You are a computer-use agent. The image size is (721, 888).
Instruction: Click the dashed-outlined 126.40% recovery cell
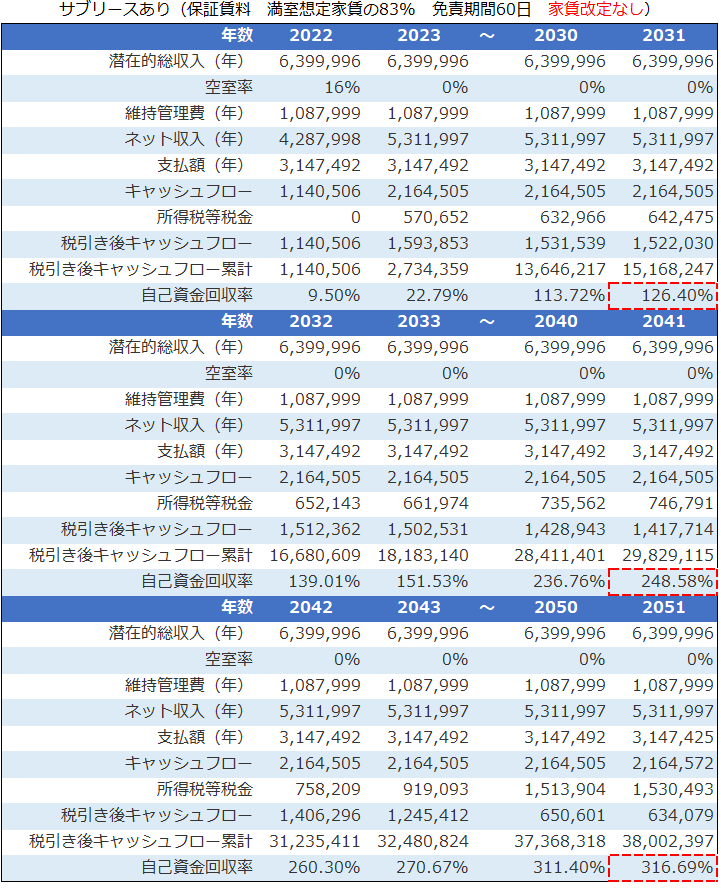664,296
